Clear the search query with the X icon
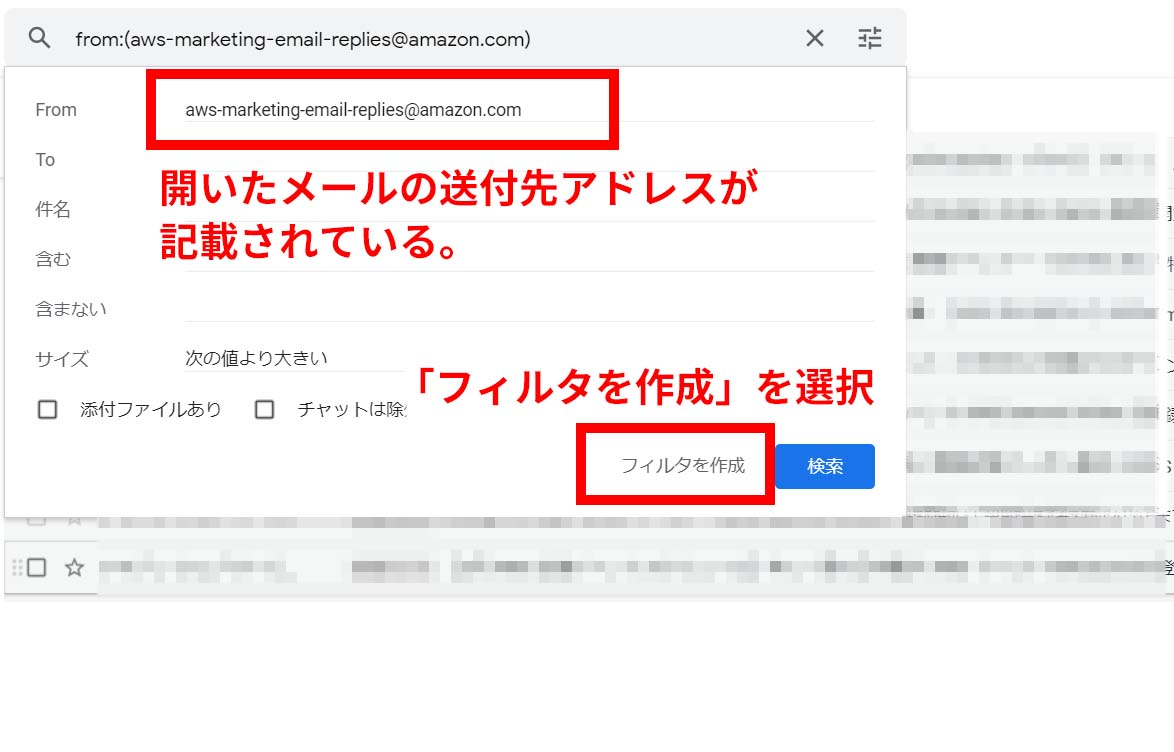This screenshot has width=1174, height=752. click(x=815, y=38)
